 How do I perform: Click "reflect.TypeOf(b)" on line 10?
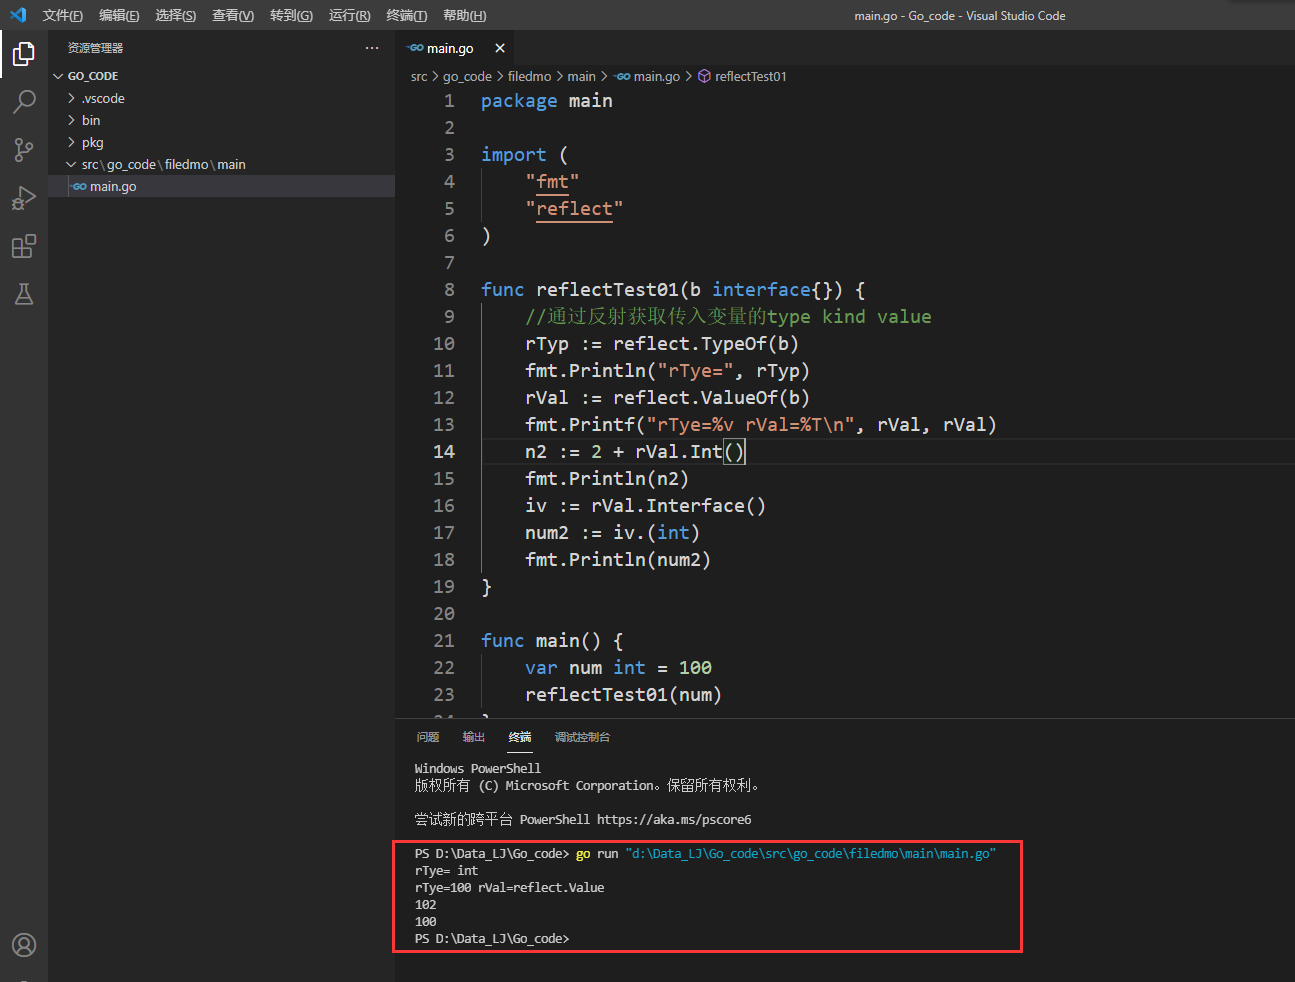coord(706,344)
